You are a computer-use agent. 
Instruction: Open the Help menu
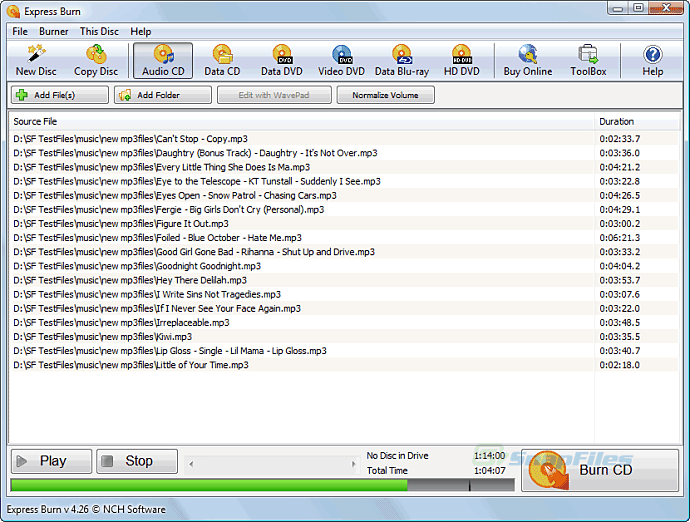pyautogui.click(x=141, y=32)
